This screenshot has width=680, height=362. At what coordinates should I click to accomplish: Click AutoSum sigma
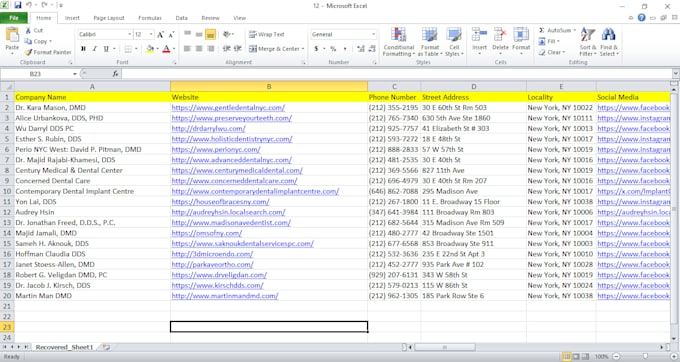coord(542,30)
